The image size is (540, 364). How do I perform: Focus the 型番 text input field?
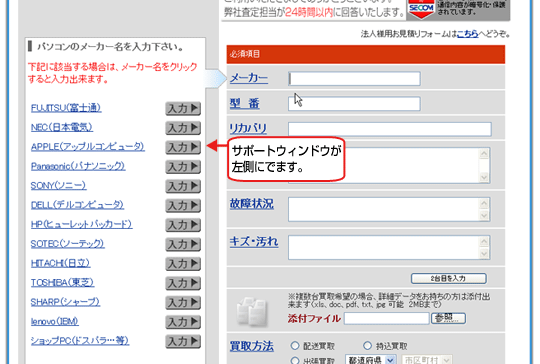[x=354, y=104]
